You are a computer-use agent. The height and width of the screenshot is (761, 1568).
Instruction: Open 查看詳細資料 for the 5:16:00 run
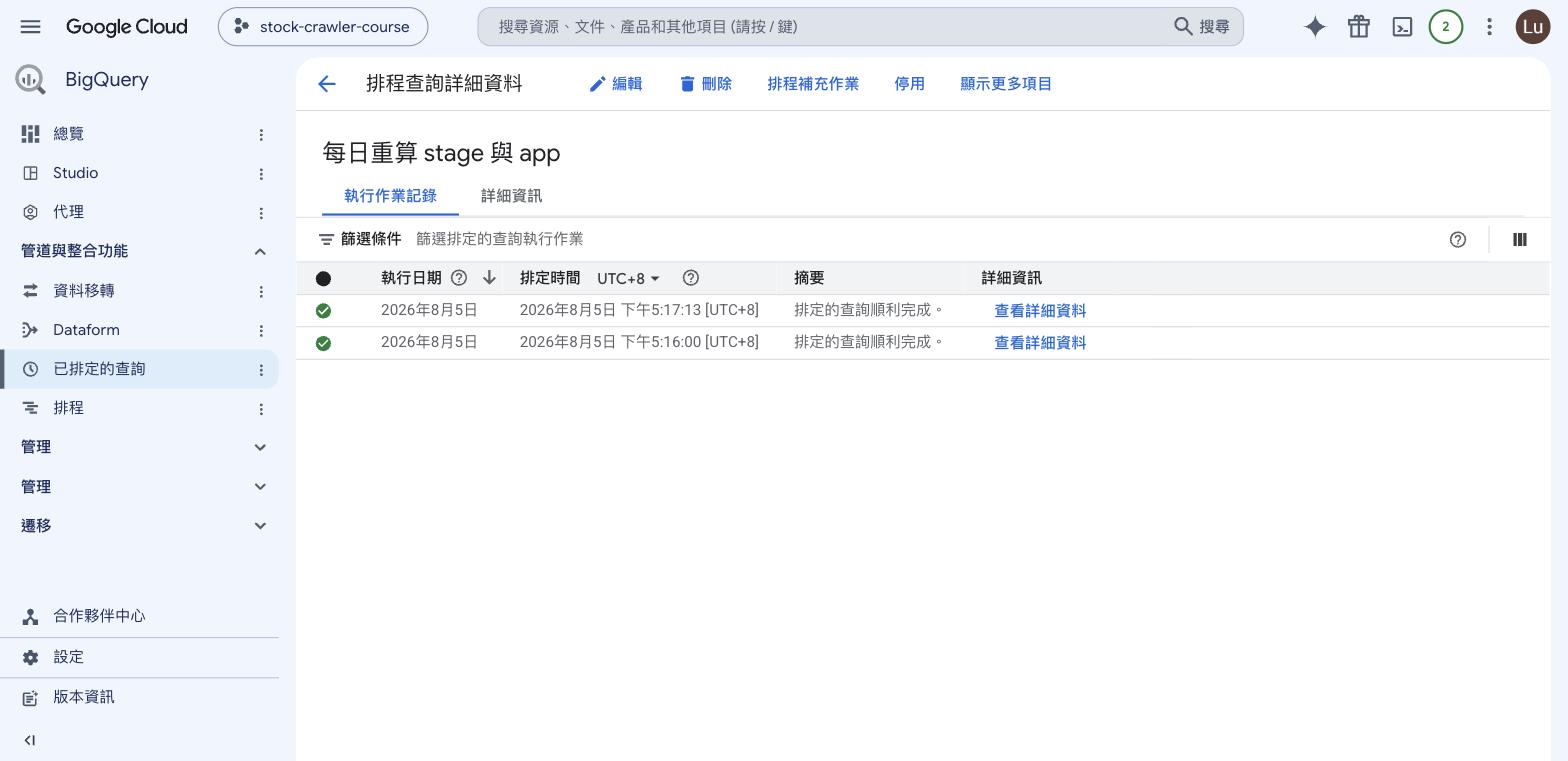[1040, 343]
